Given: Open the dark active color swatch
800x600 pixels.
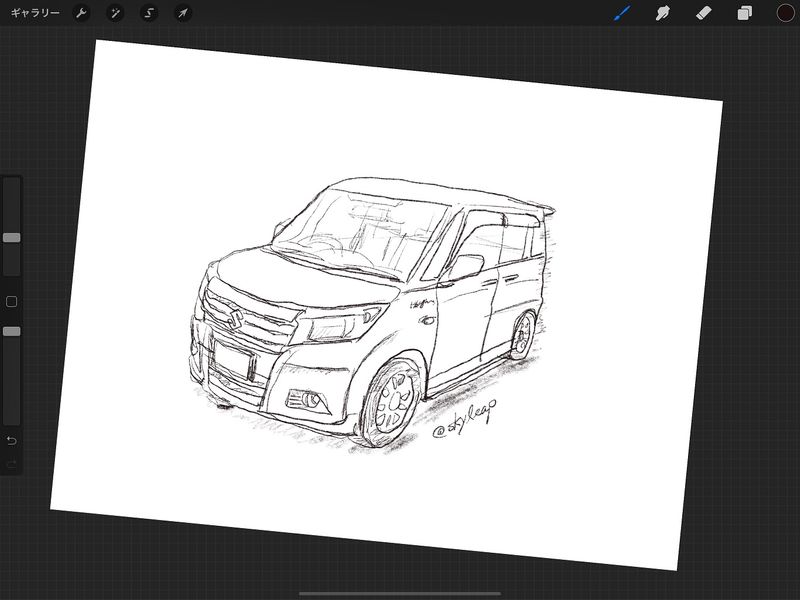Looking at the screenshot, I should click(x=785, y=13).
